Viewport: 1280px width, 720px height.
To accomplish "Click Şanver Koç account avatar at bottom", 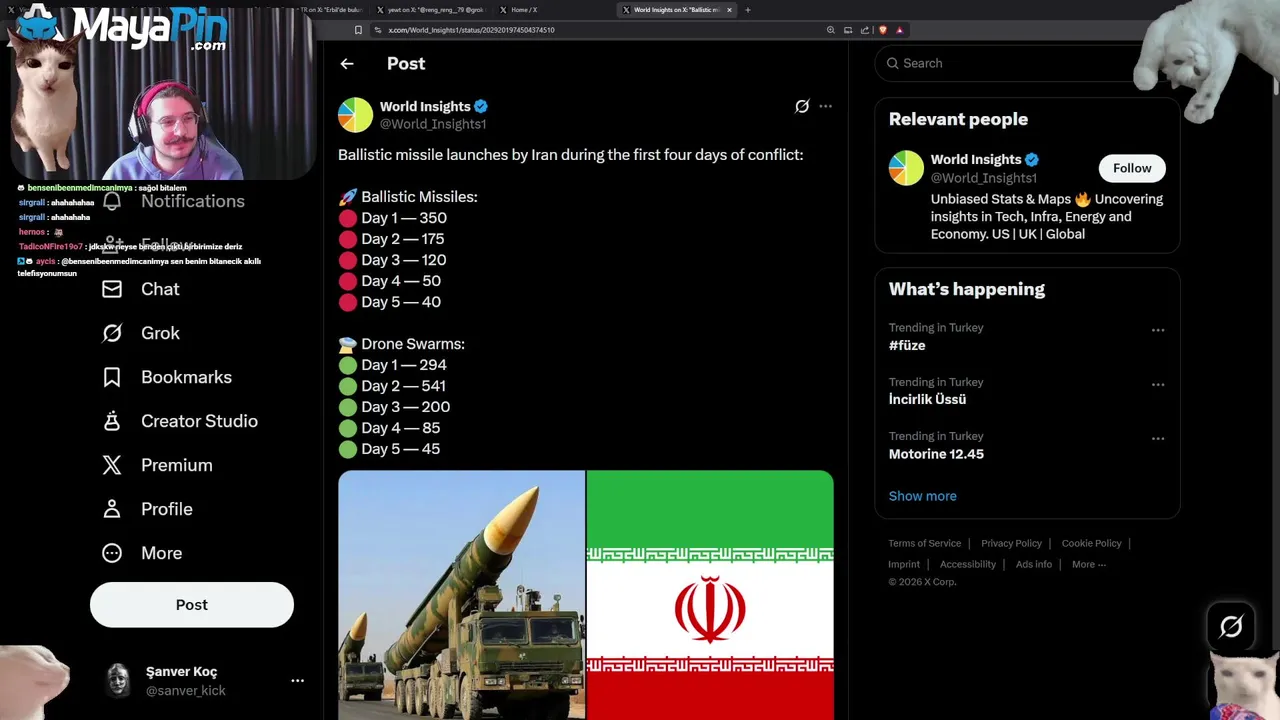I will [118, 680].
